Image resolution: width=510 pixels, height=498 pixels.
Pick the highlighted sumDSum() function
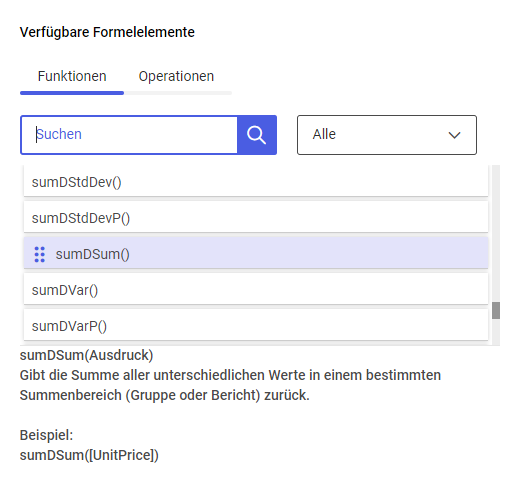point(256,254)
